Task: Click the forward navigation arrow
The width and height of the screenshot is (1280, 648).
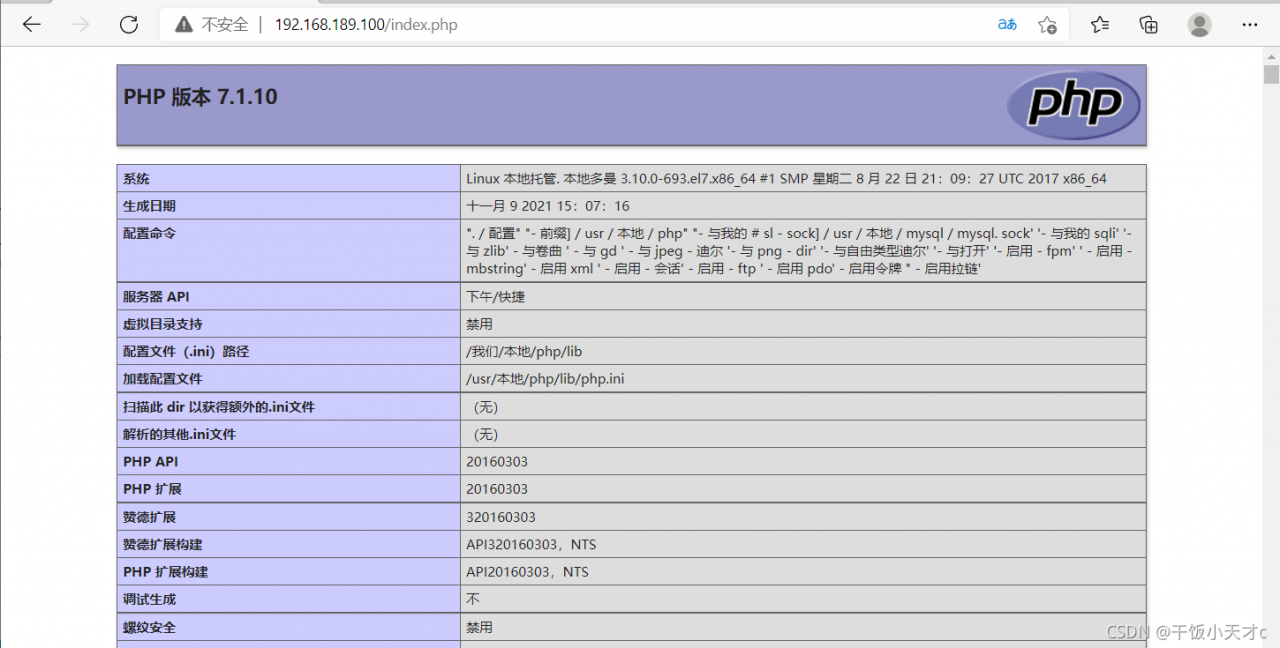Action: click(x=80, y=25)
